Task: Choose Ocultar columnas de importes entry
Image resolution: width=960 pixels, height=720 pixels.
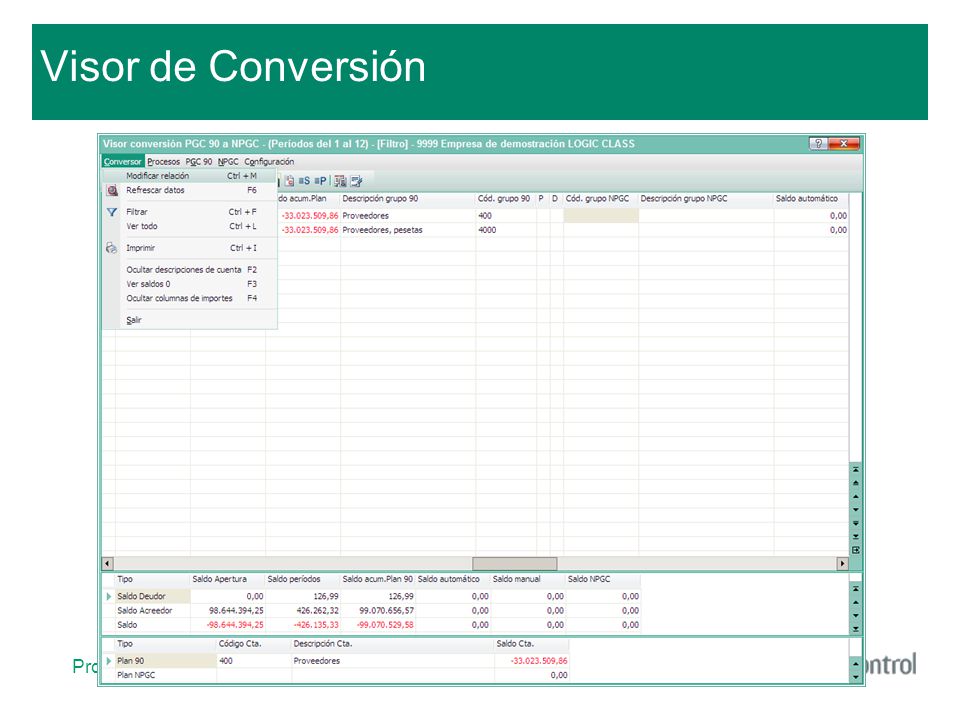Action: click(191, 298)
